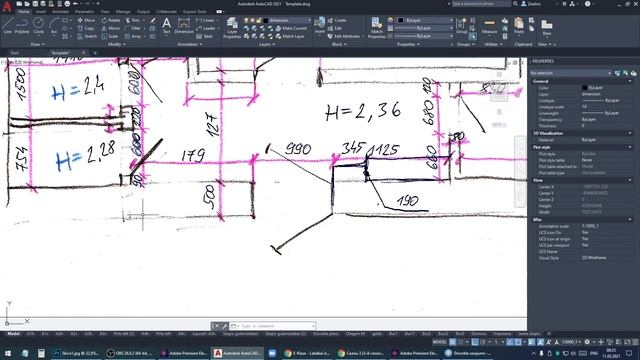Open OBS from the taskbar
Viewport: 640px width, 360px height.
[x=129, y=353]
